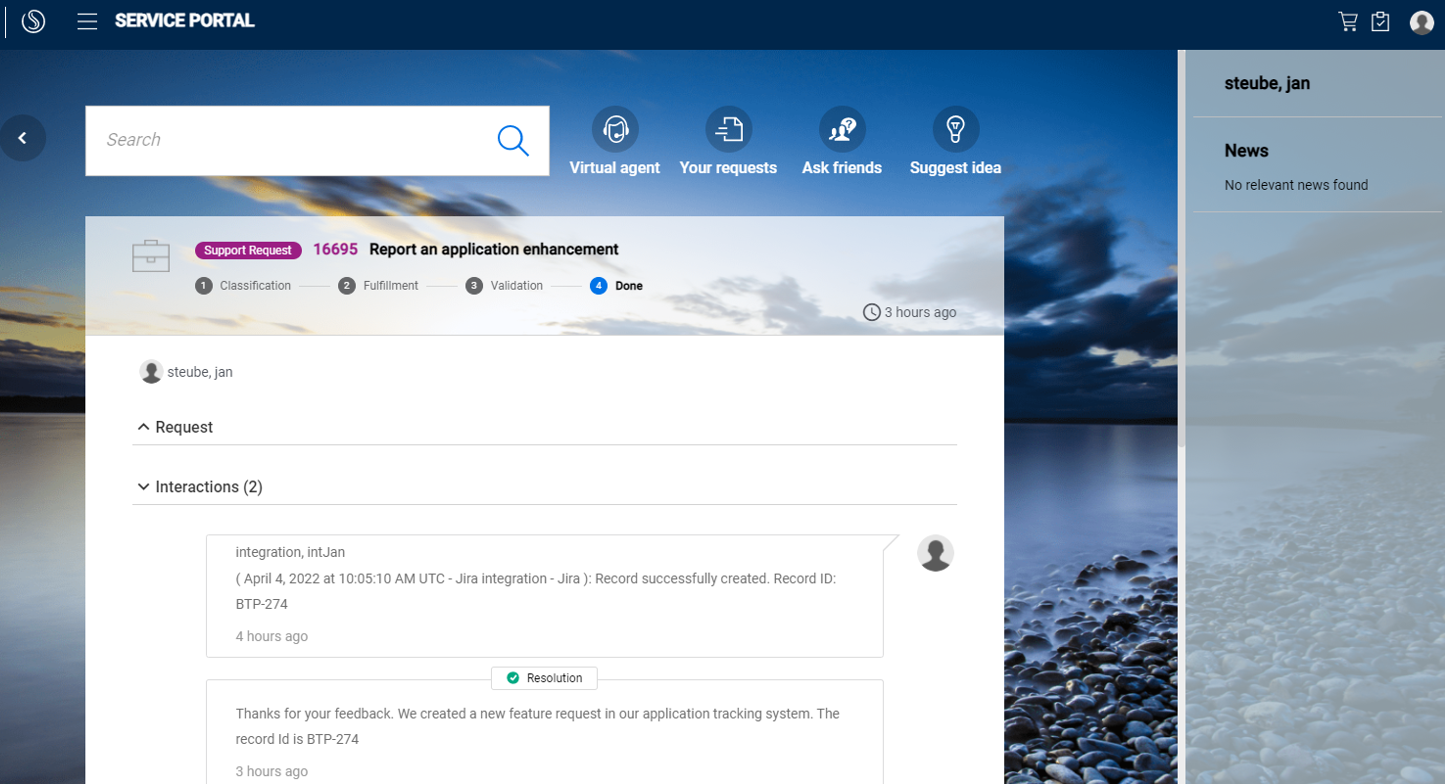This screenshot has height=784, width=1445.
Task: Collapse the panel with the left arrow button
Action: pos(23,137)
